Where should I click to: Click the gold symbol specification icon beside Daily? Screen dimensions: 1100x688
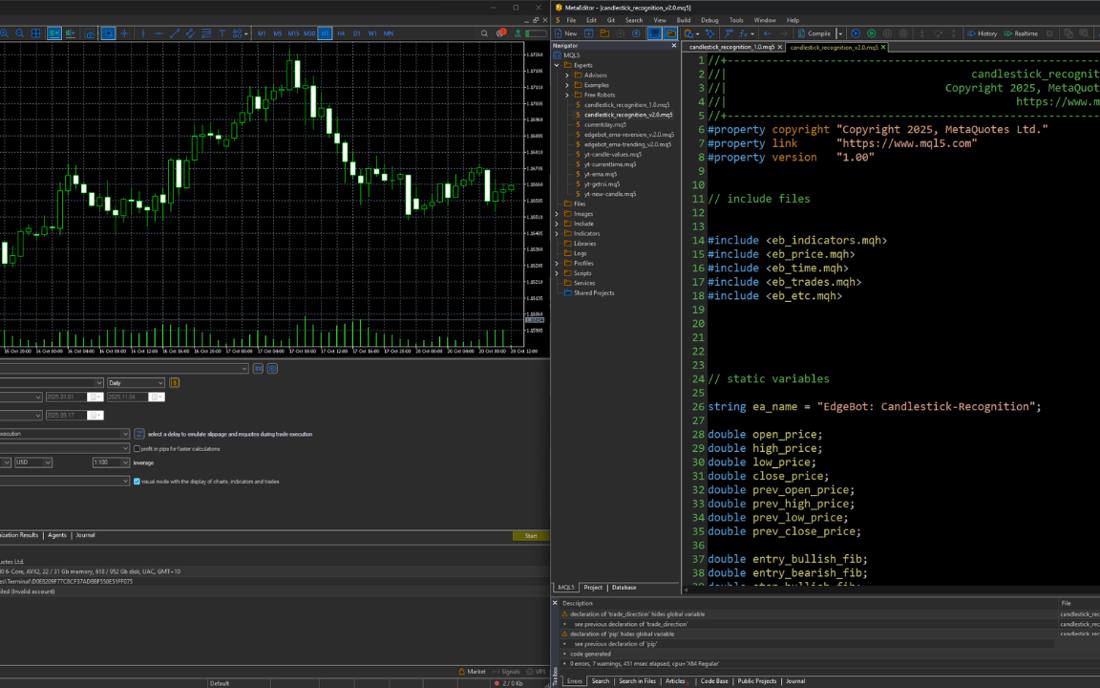pos(174,383)
